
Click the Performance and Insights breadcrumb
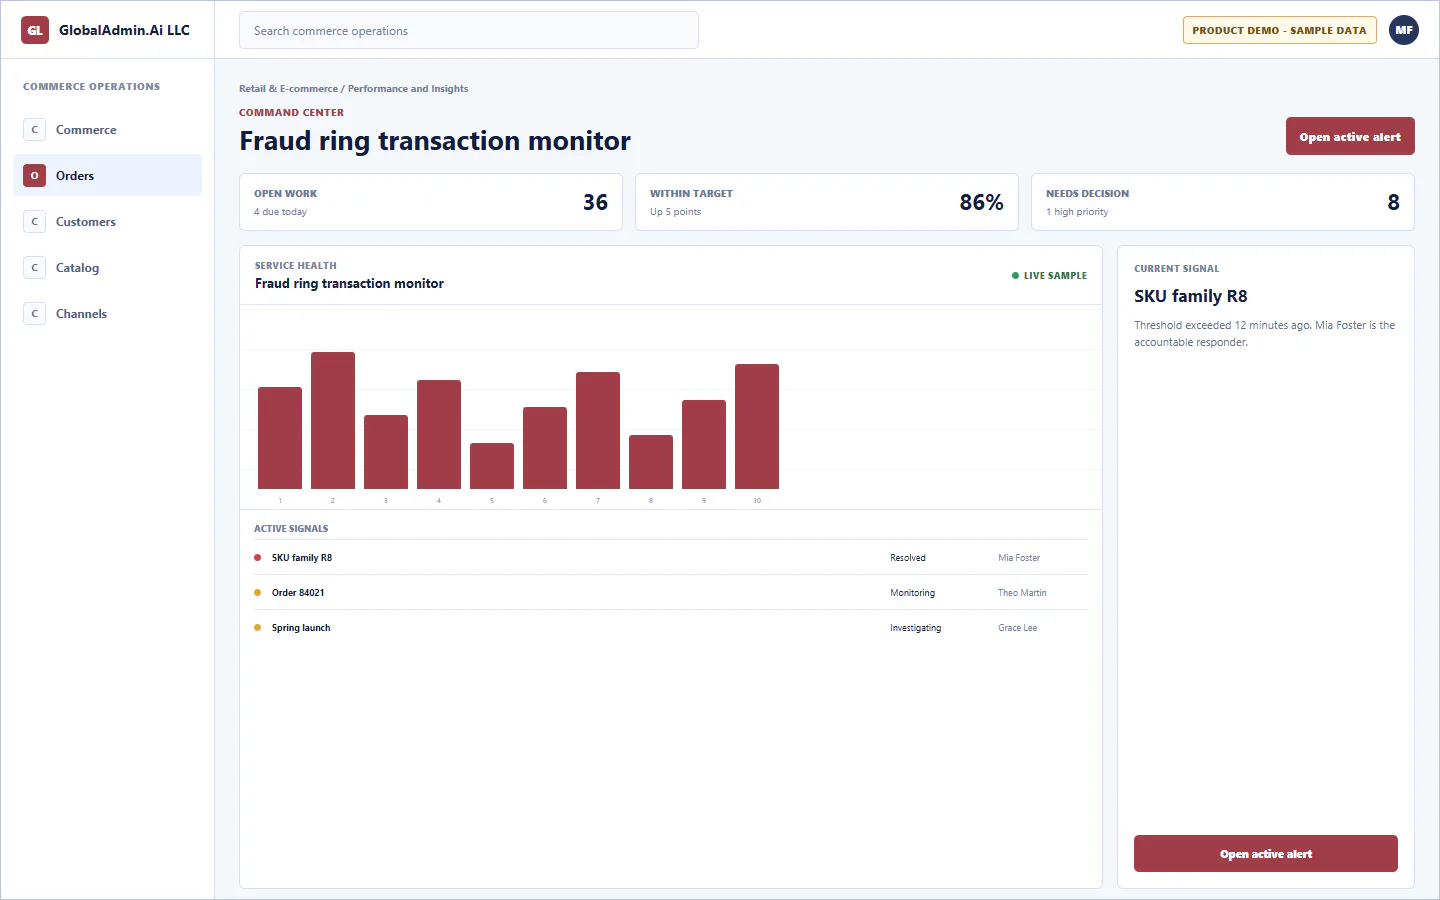(x=408, y=89)
